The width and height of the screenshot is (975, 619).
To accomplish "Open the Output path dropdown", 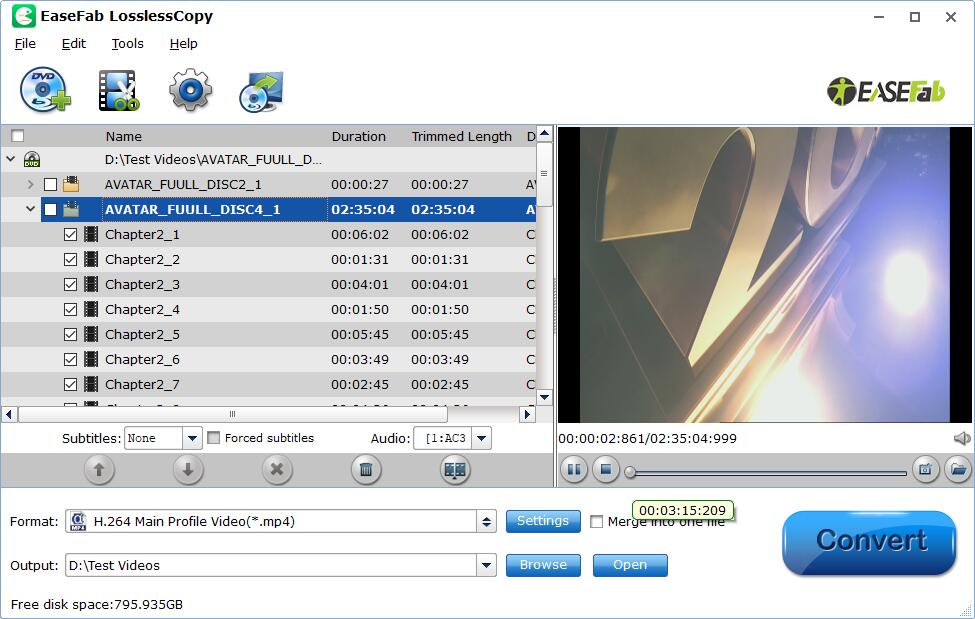I will 486,565.
